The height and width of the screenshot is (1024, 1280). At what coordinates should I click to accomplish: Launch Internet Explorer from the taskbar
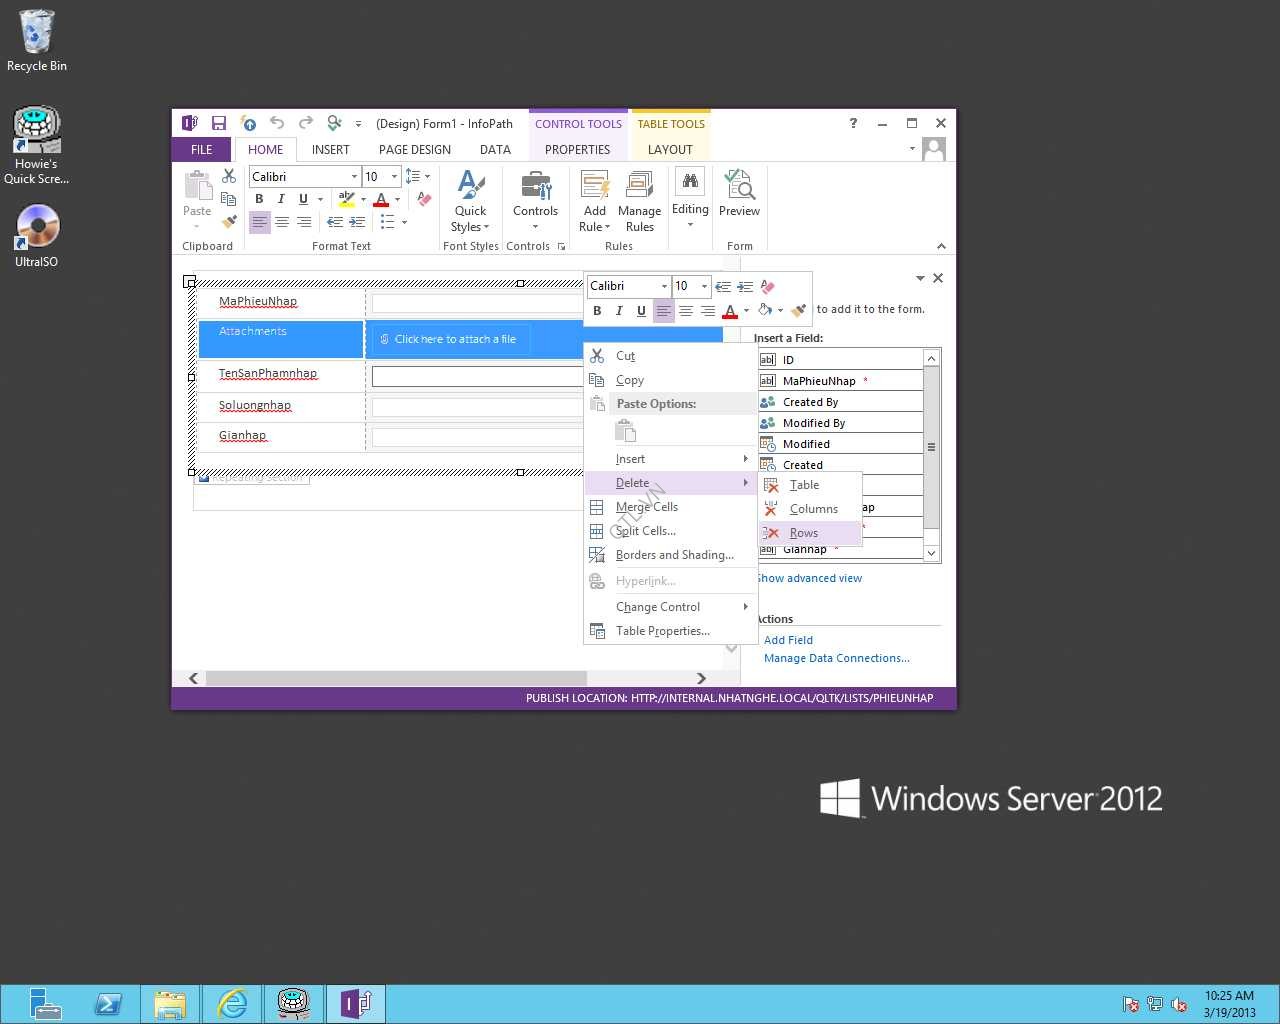coord(232,1003)
